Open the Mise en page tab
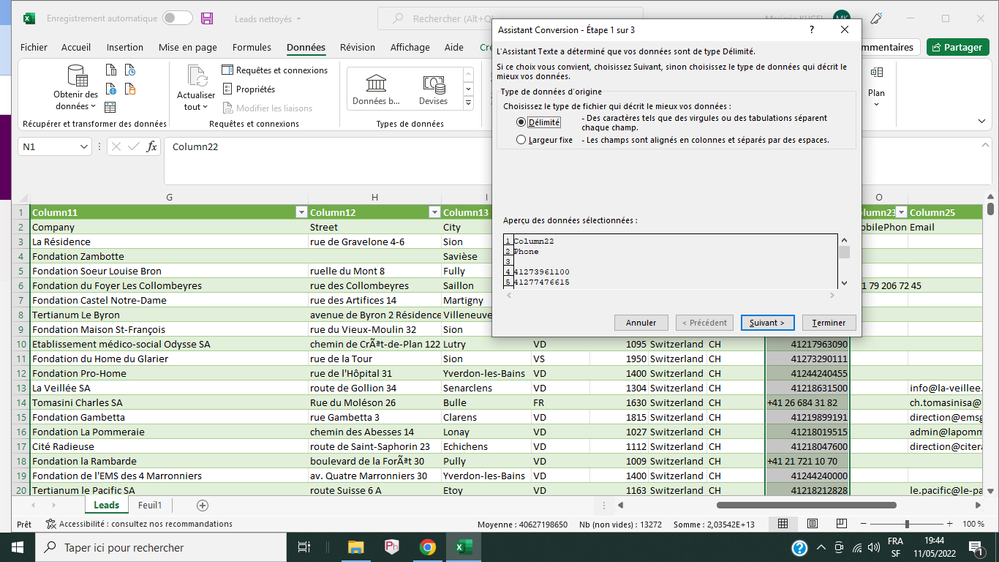 [x=187, y=47]
